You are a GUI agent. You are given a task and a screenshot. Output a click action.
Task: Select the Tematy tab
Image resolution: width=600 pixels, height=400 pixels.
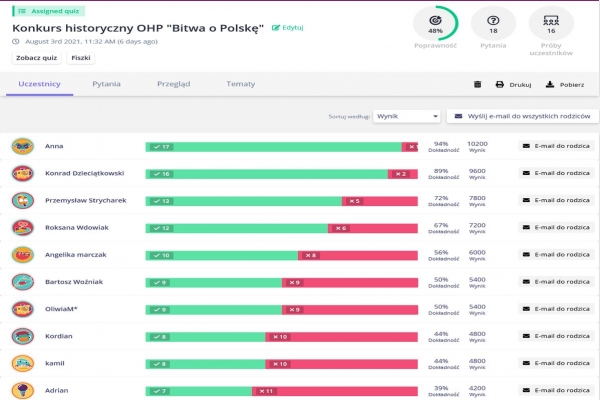[x=240, y=85]
